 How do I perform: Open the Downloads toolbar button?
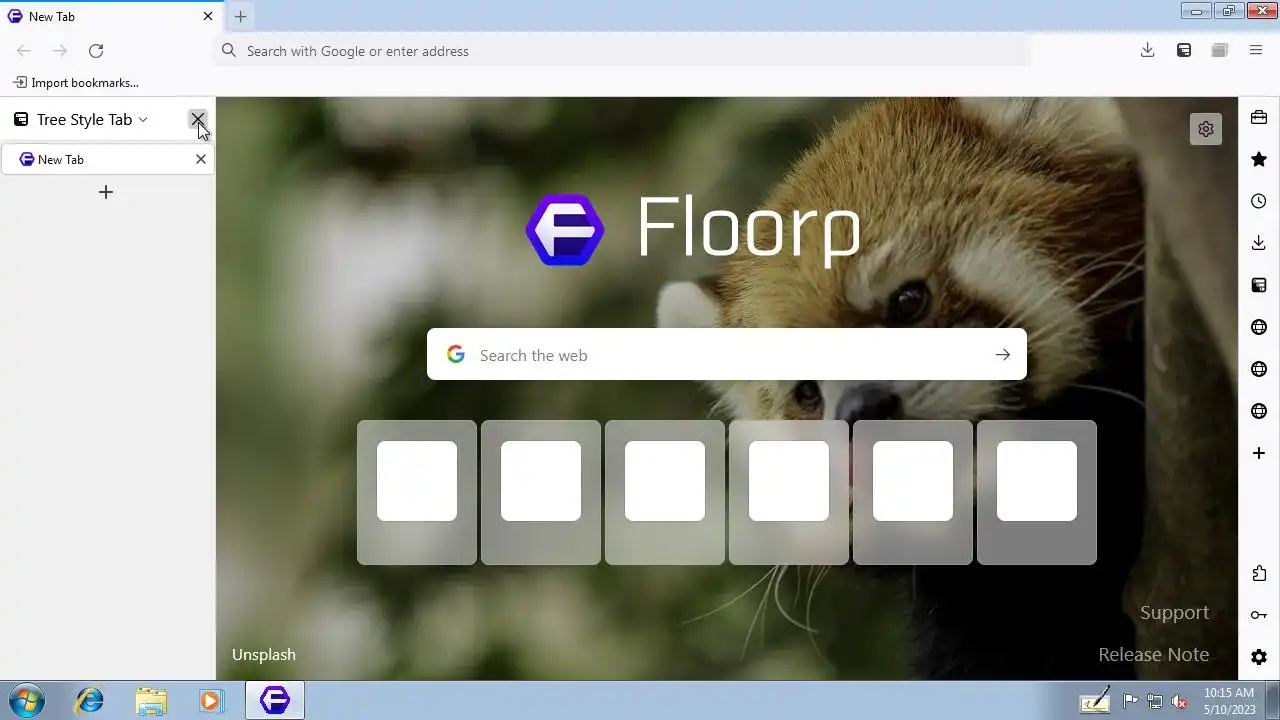(1148, 50)
